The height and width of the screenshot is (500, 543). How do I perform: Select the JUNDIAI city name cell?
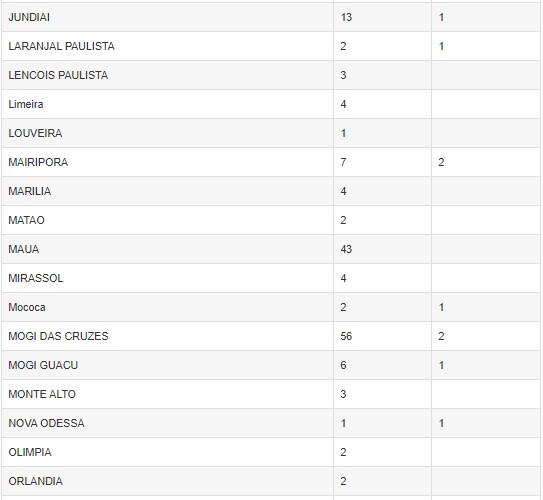pos(168,17)
